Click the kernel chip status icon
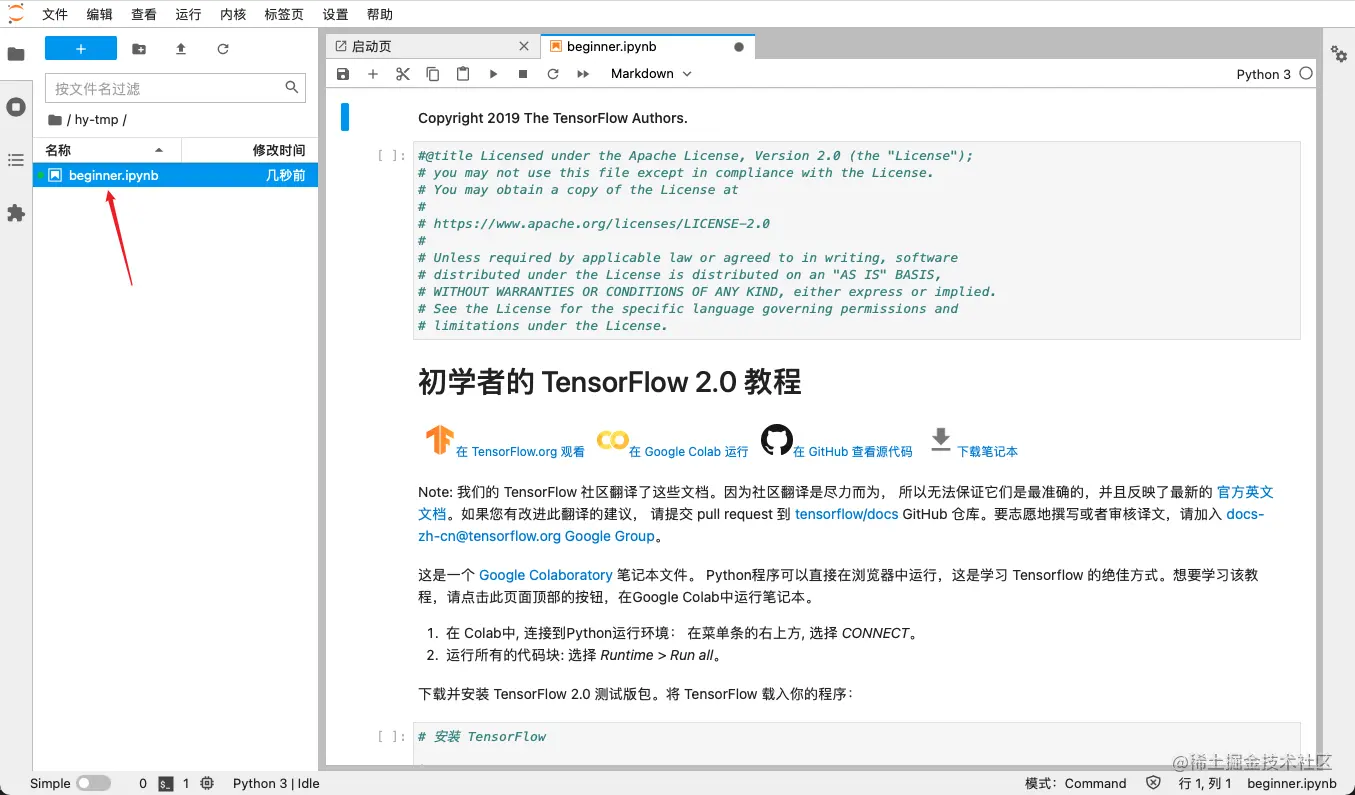 point(207,784)
